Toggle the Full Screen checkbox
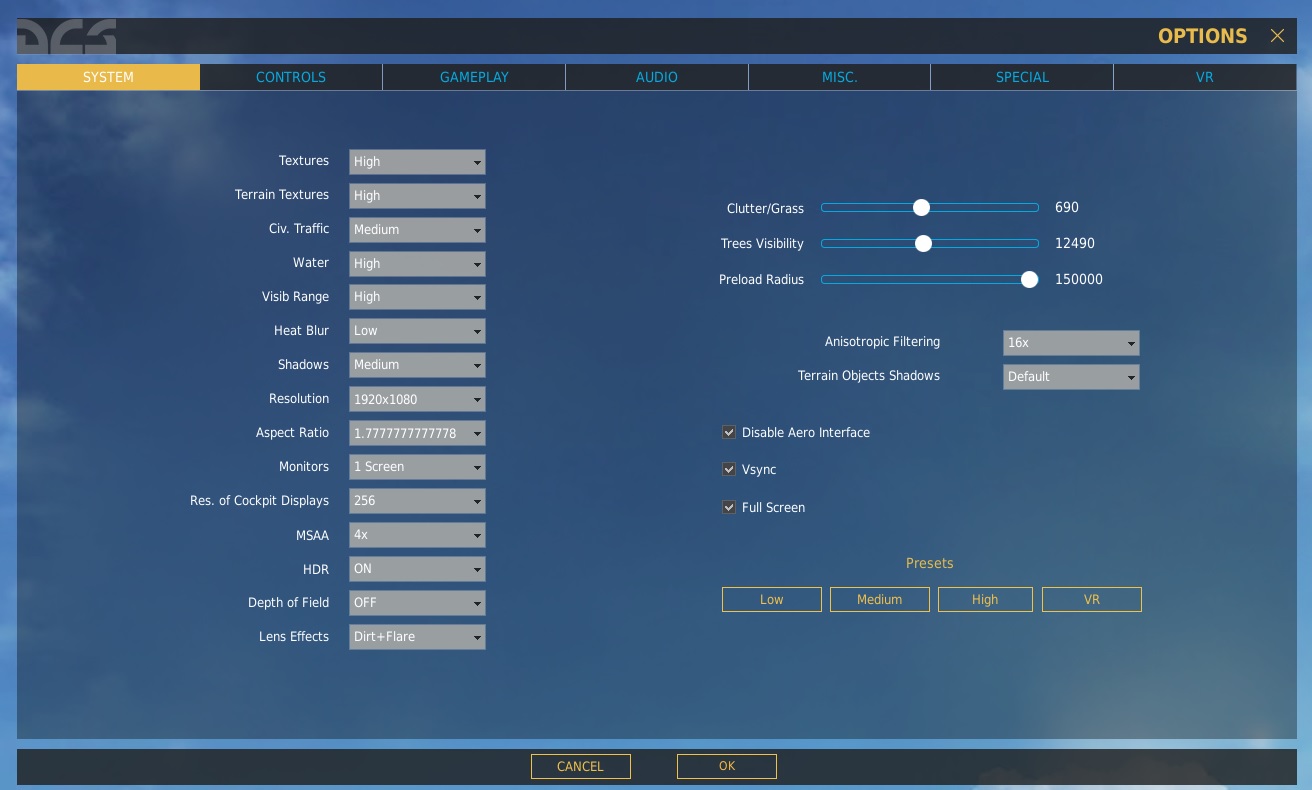This screenshot has height=790, width=1312. click(x=729, y=507)
